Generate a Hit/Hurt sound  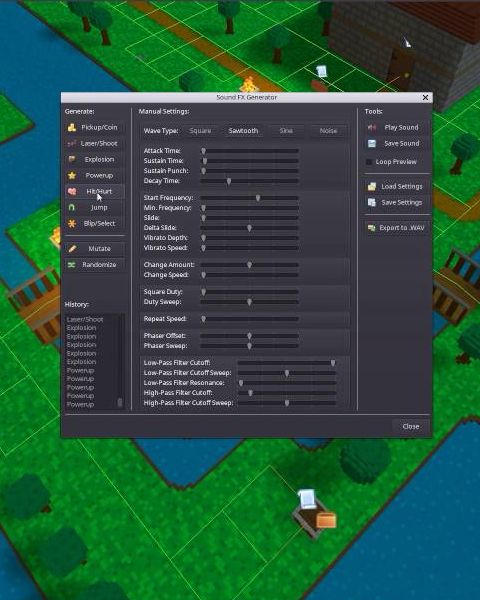95,191
